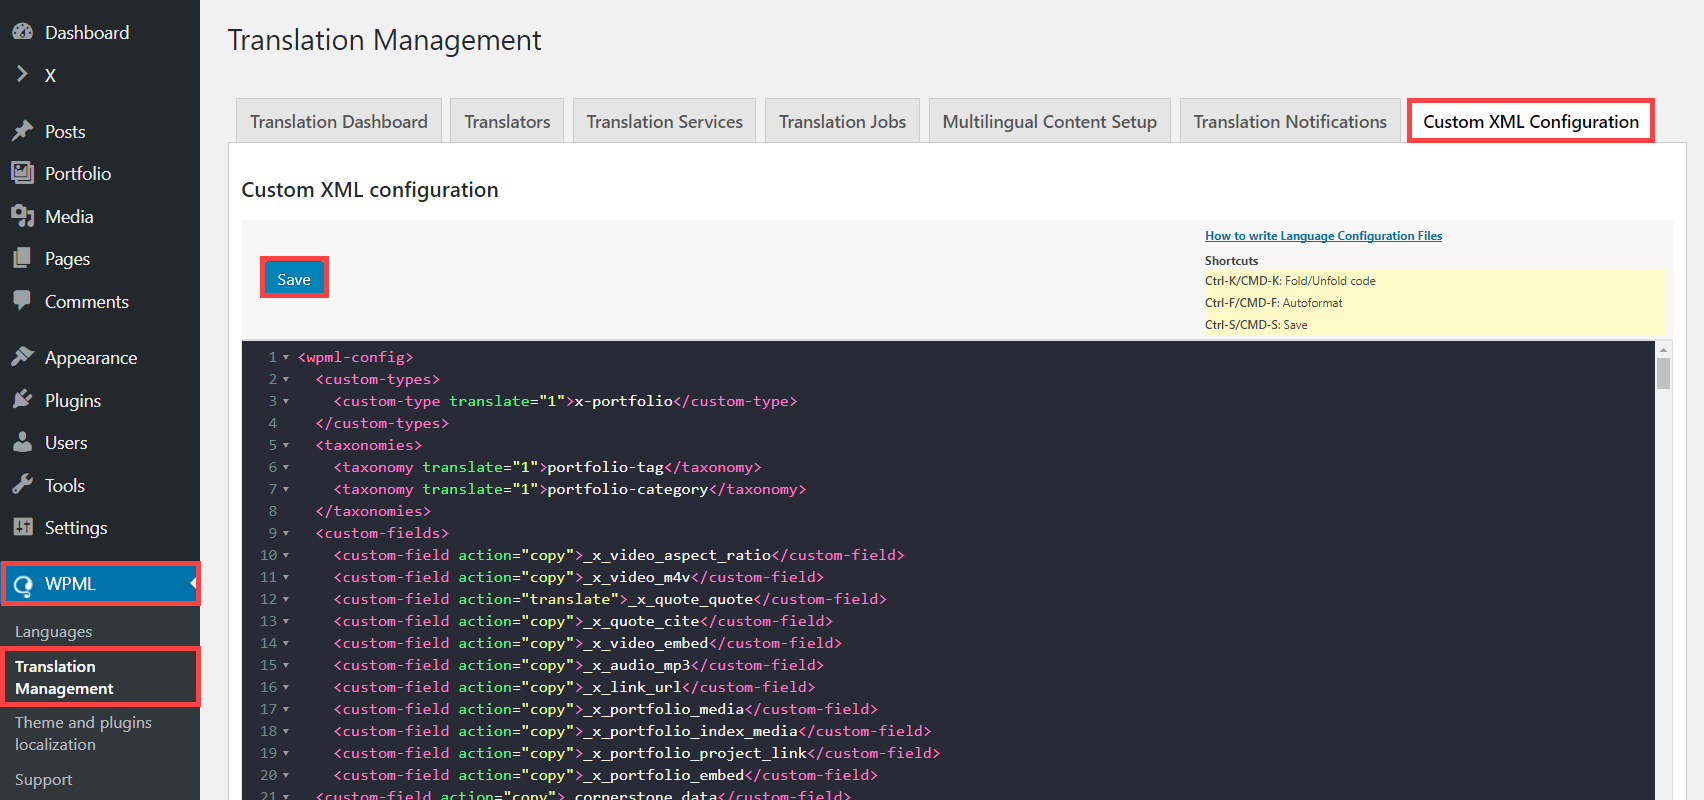Click the Users person icon

(x=22, y=442)
